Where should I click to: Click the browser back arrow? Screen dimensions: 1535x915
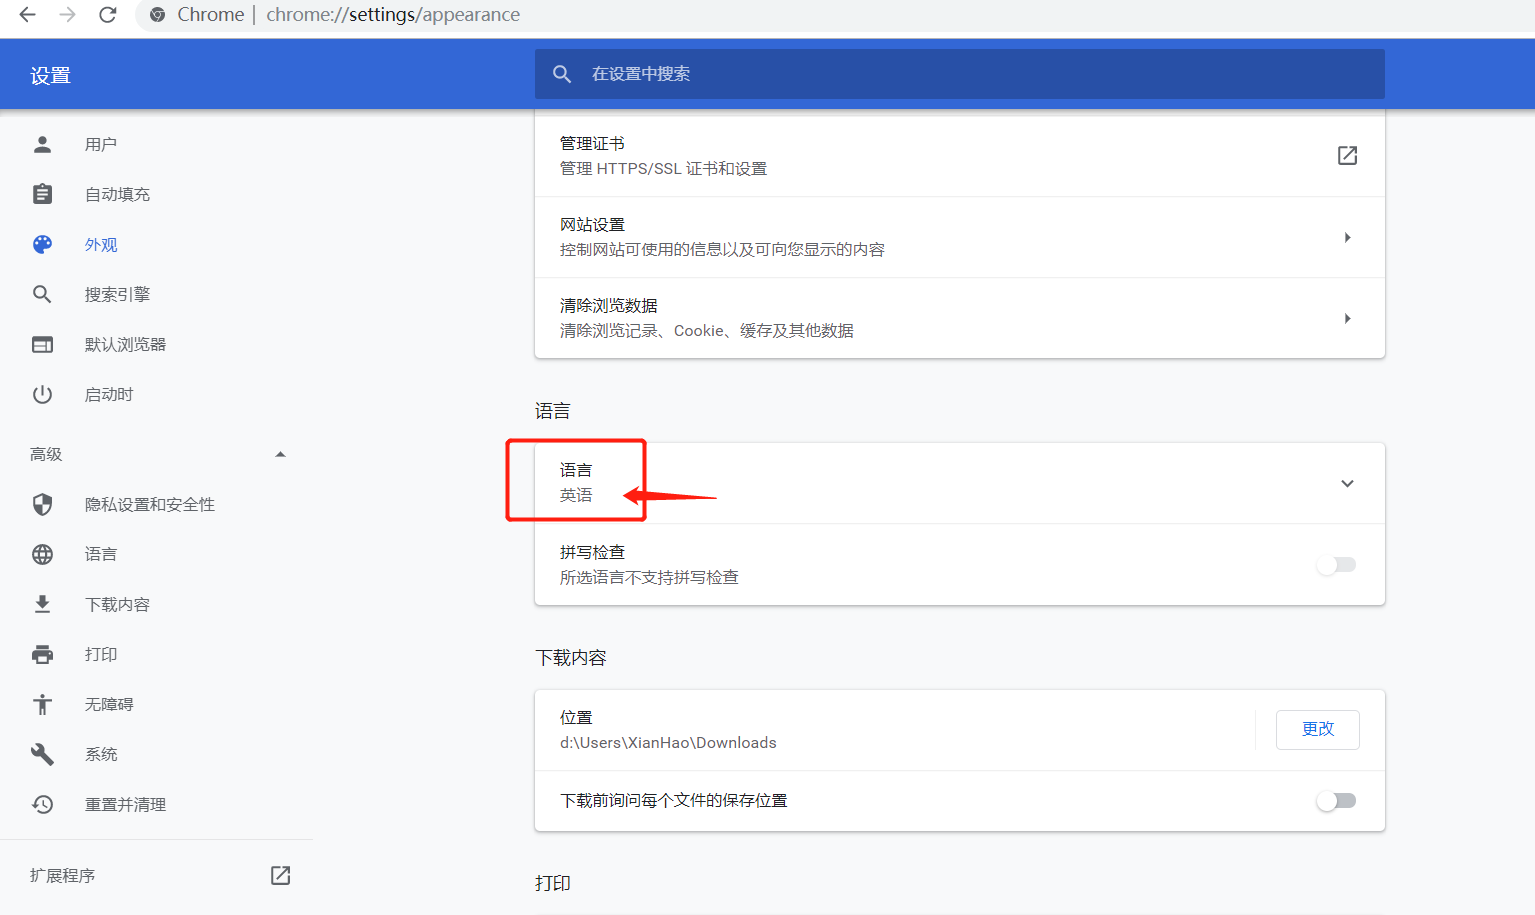[28, 15]
